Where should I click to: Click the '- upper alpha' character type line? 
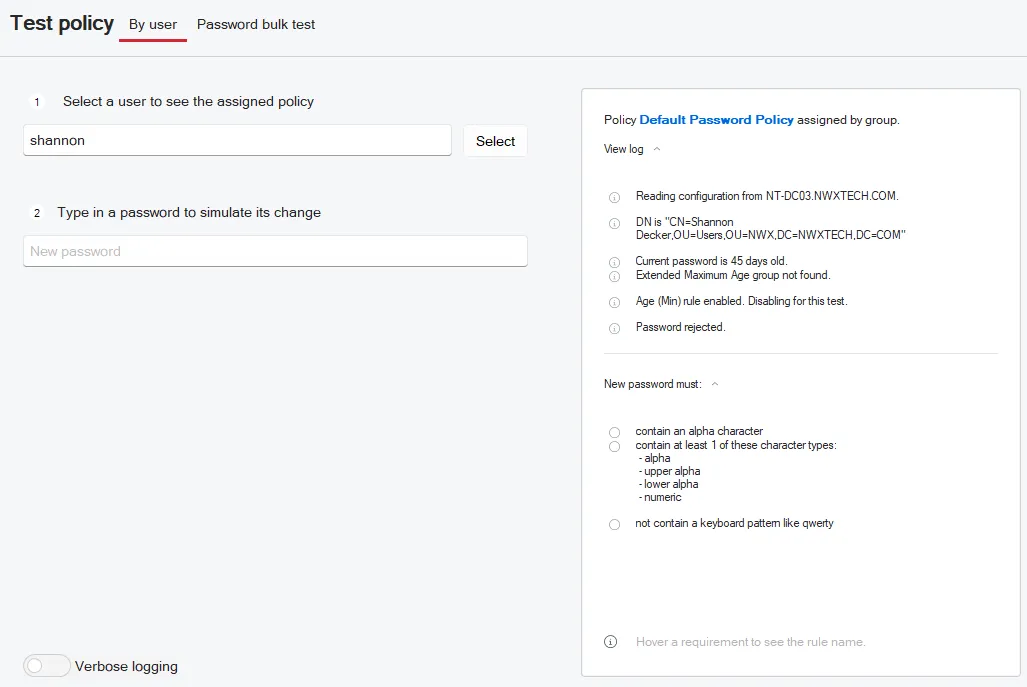pyautogui.click(x=669, y=471)
